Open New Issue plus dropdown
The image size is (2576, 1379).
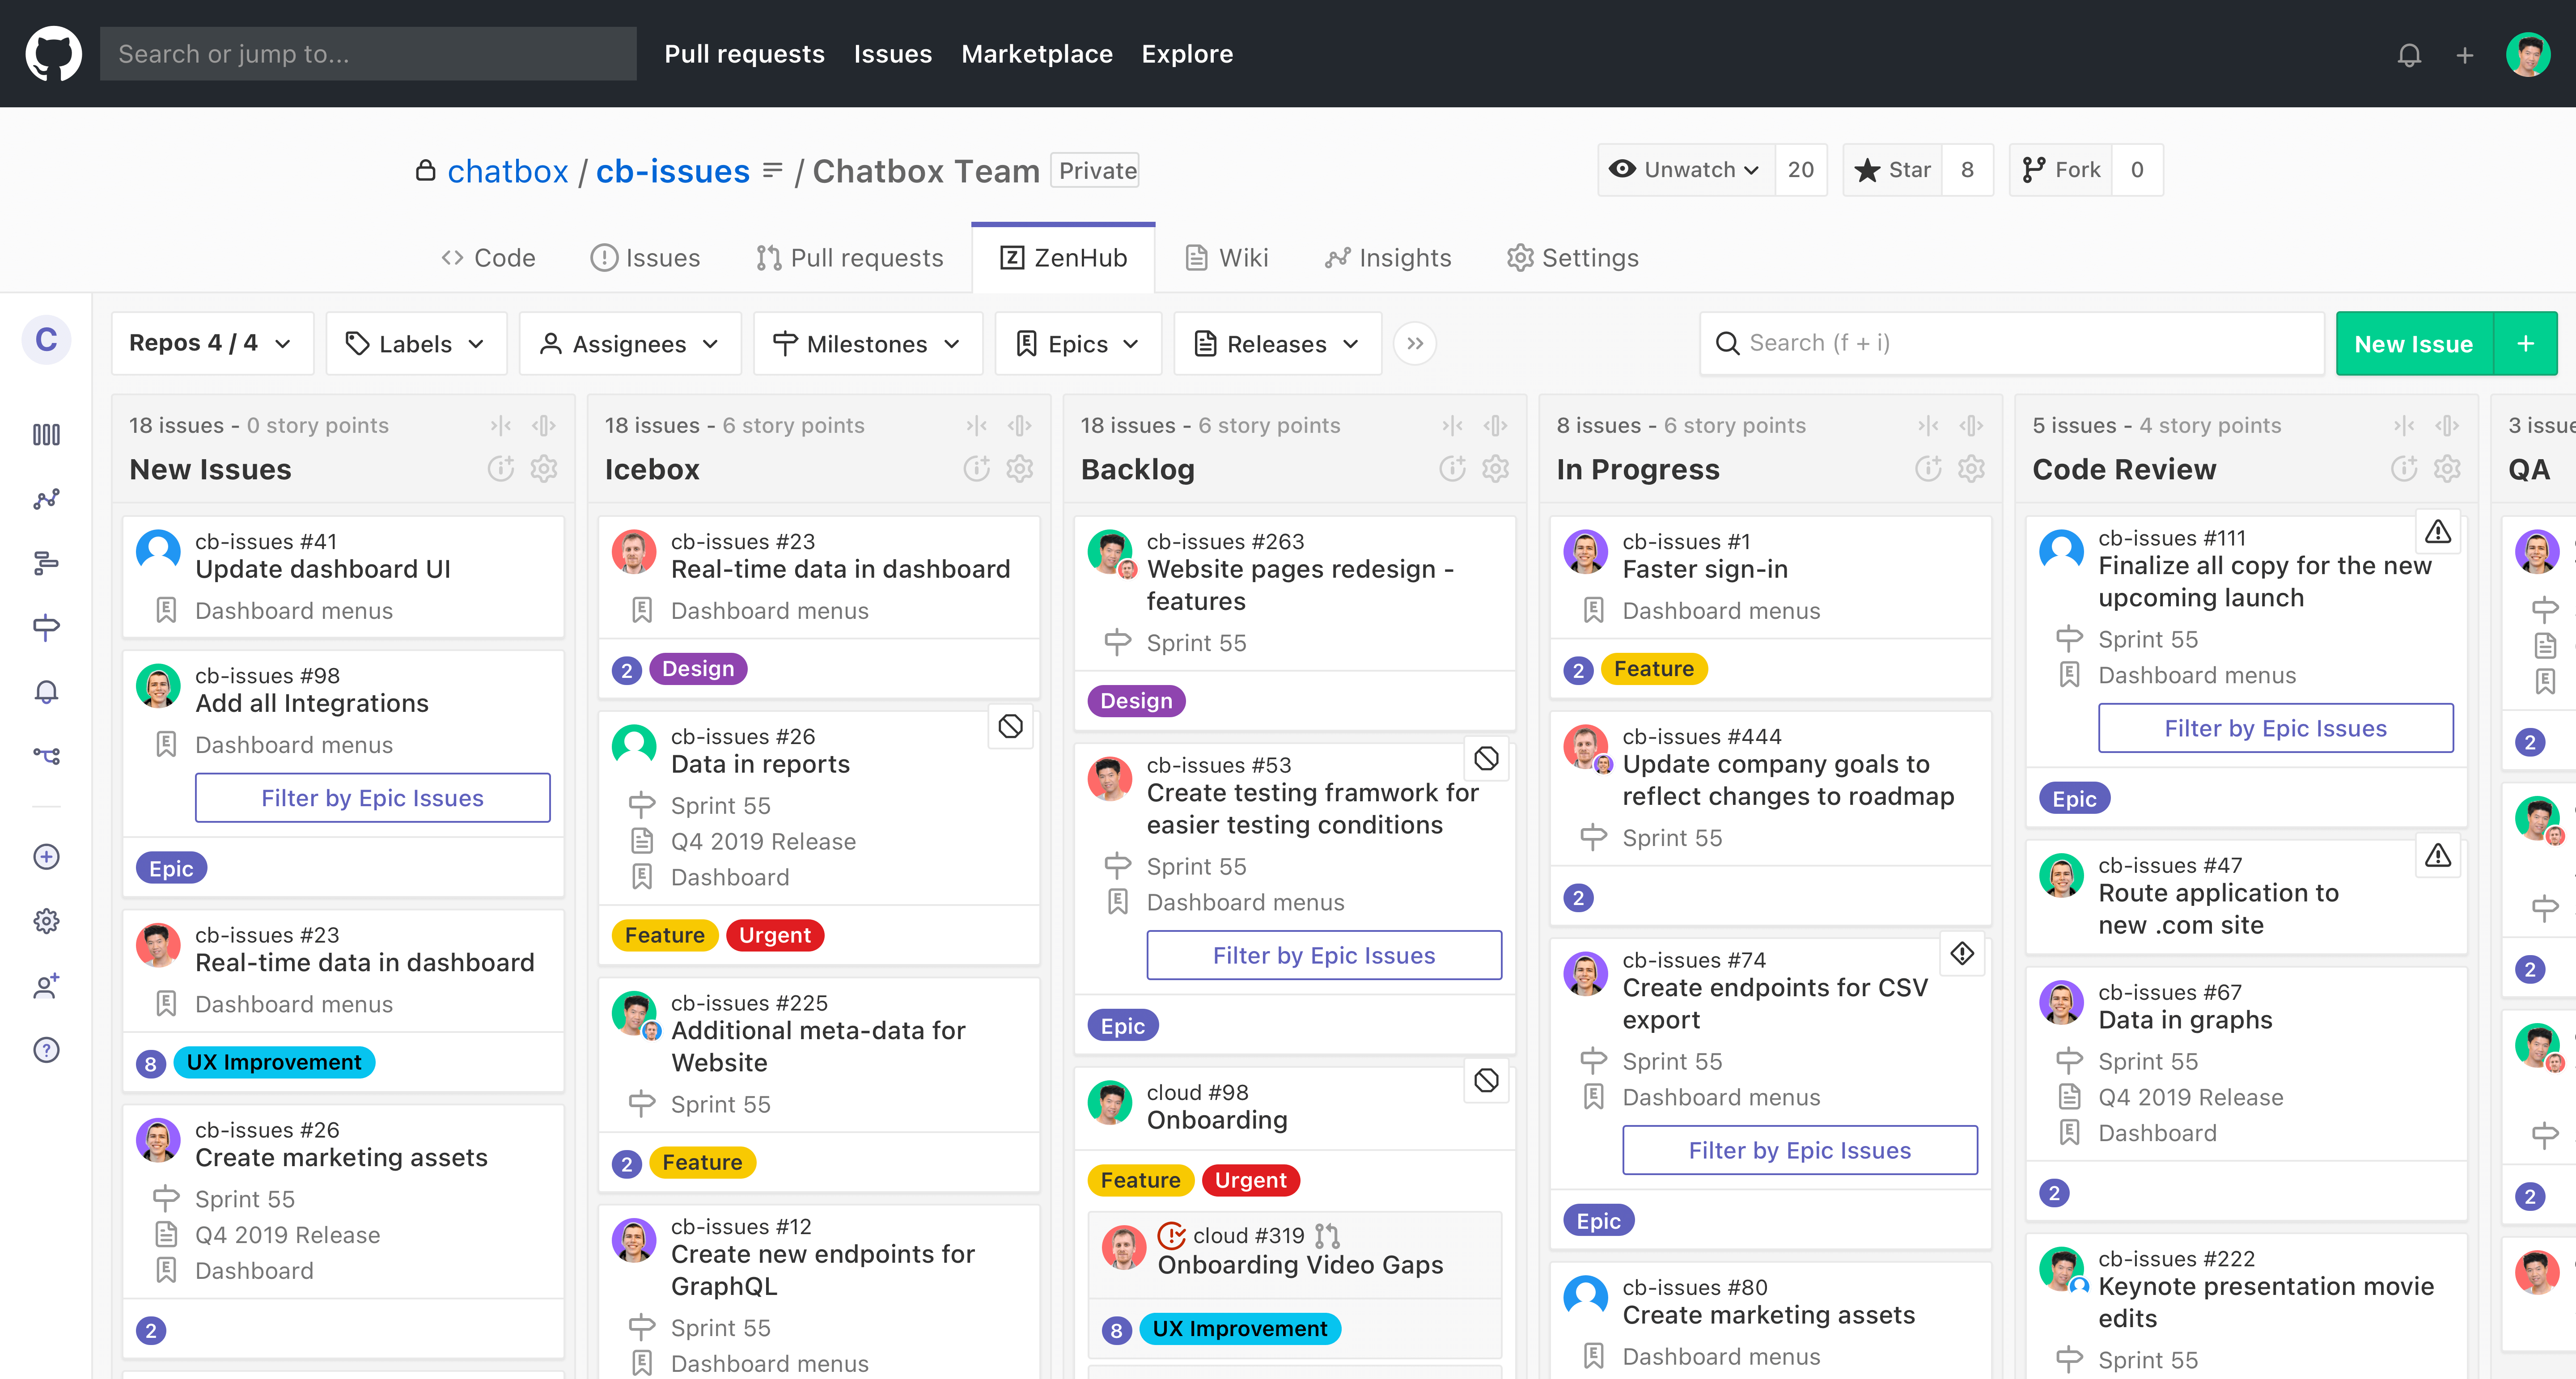2526,344
